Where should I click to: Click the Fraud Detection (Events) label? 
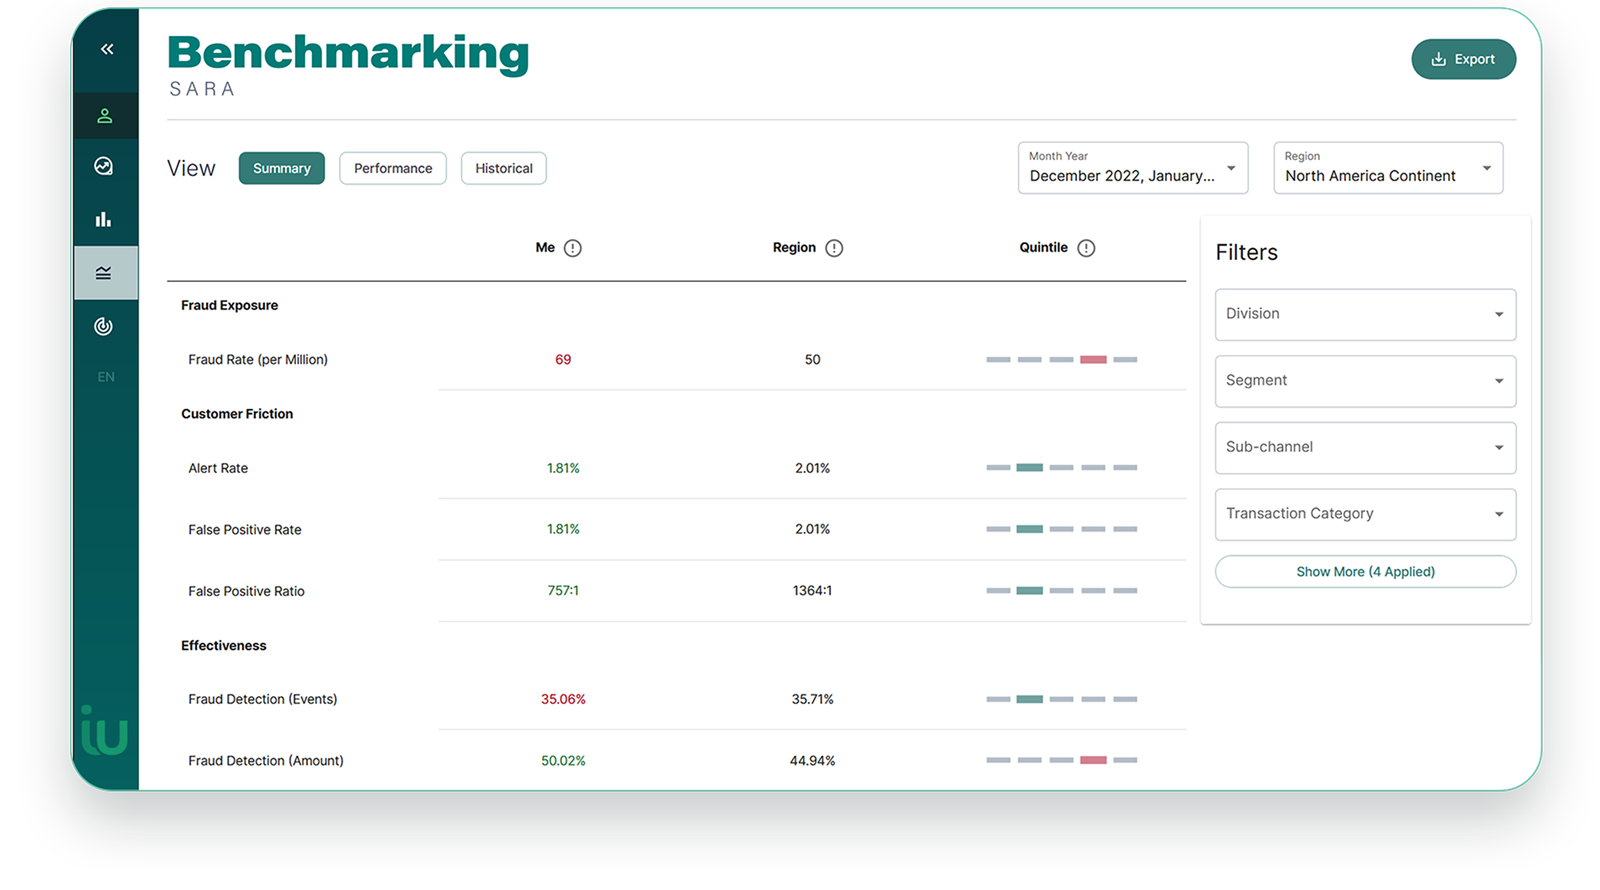(x=263, y=699)
